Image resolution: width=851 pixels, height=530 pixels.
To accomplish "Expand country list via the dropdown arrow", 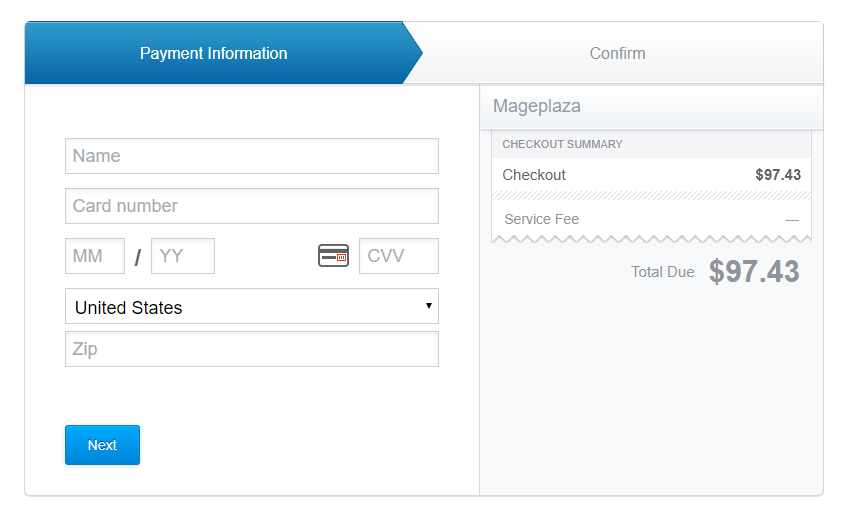I will pos(429,305).
